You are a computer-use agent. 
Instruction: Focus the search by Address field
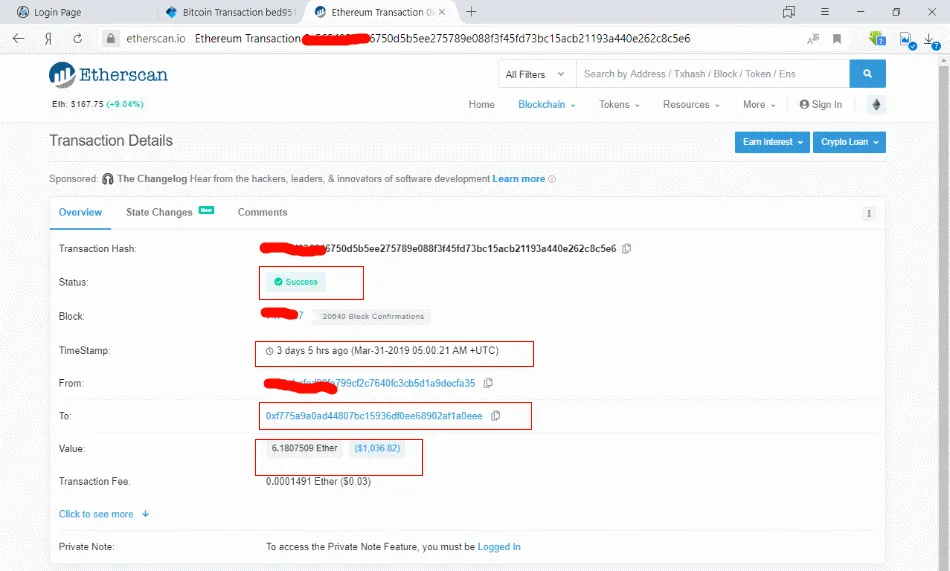click(x=712, y=74)
